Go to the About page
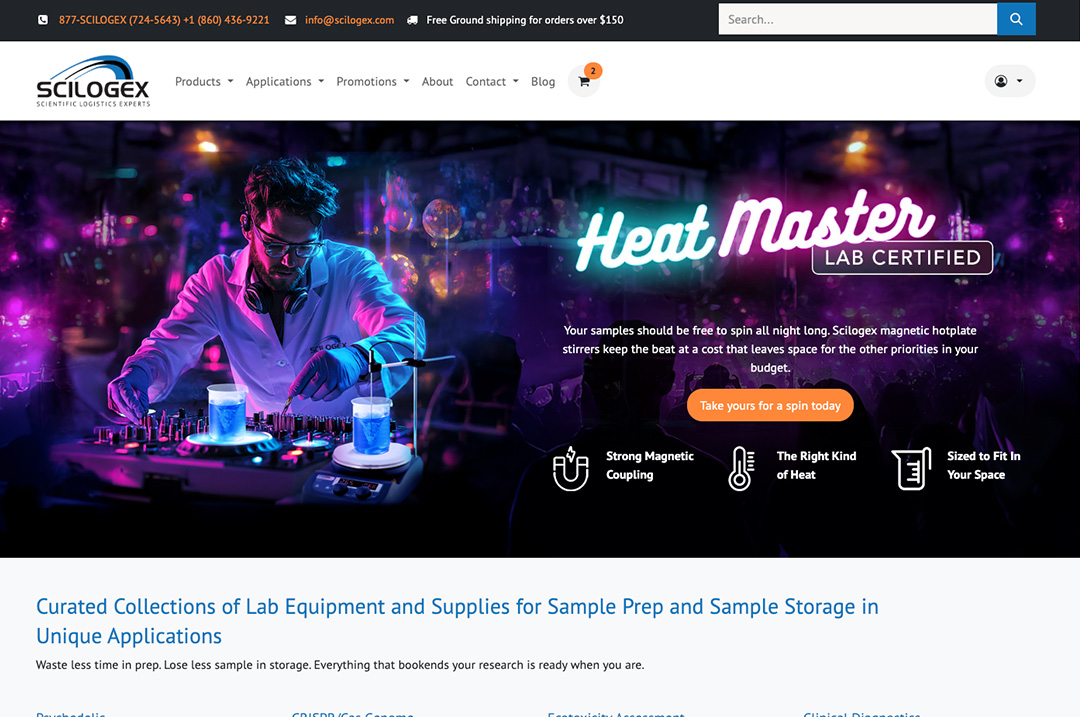The width and height of the screenshot is (1080, 717). coord(437,81)
